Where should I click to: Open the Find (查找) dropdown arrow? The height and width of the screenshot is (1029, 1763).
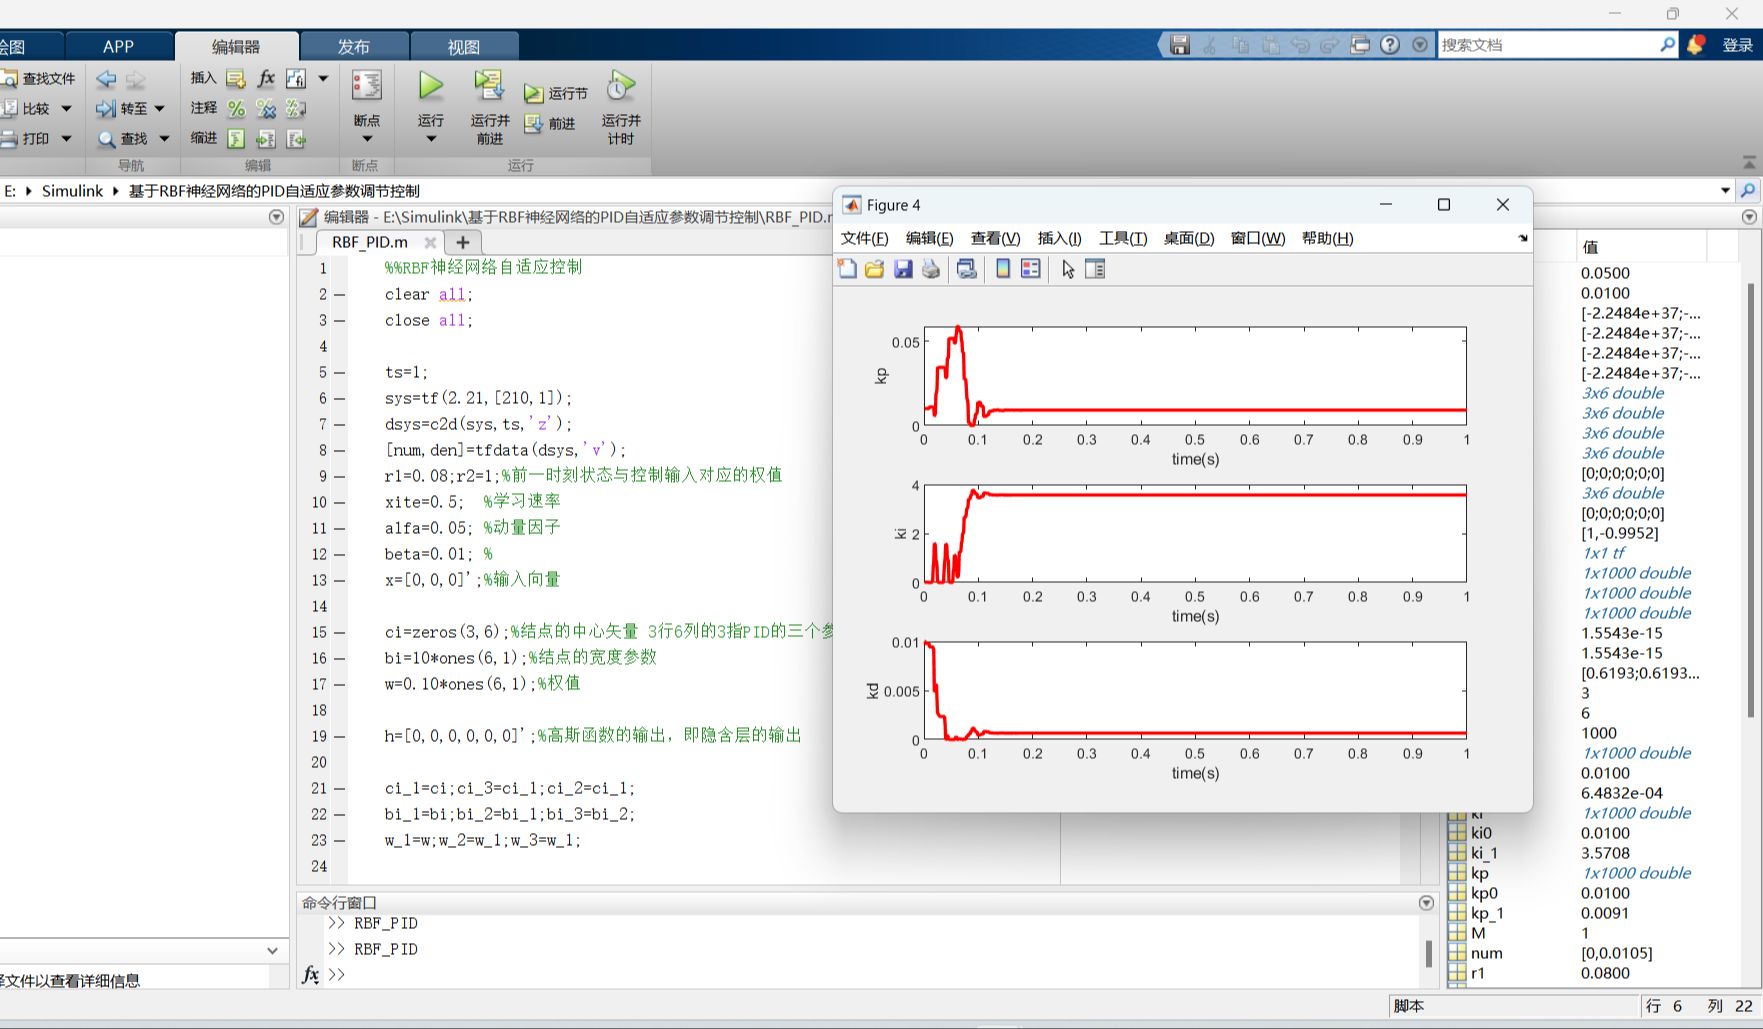pyautogui.click(x=164, y=139)
